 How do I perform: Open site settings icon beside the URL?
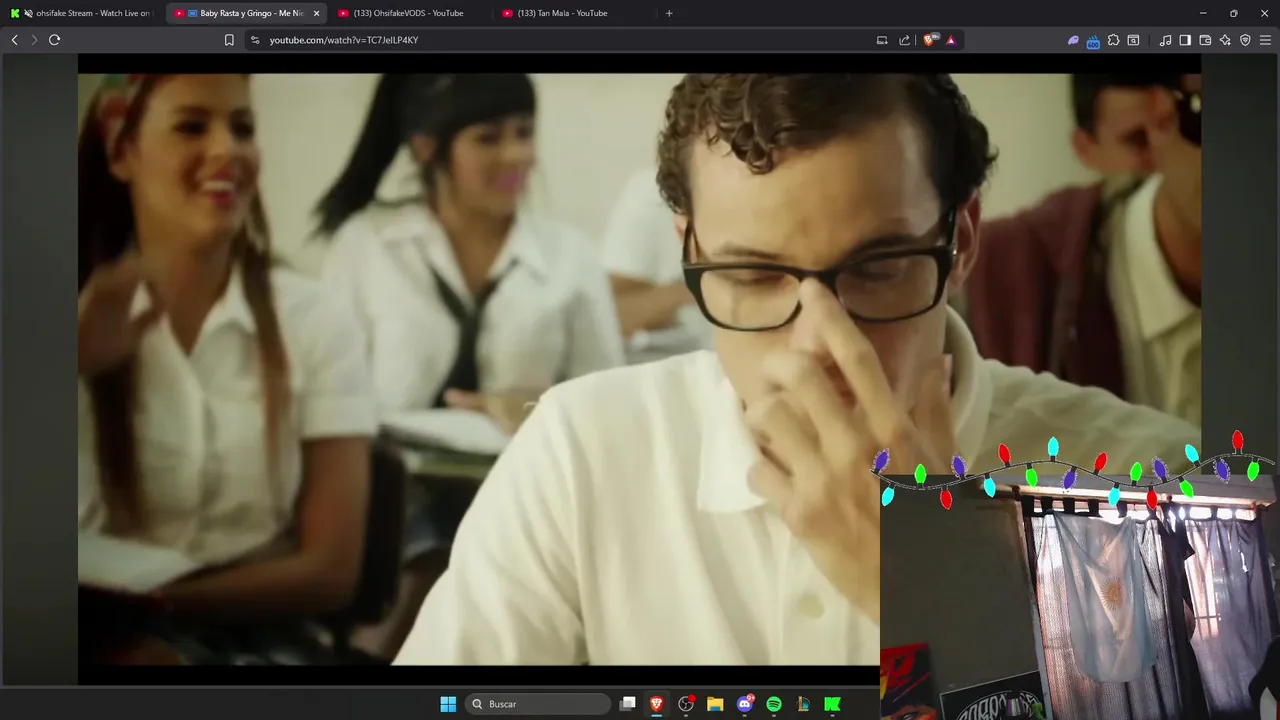click(x=255, y=40)
